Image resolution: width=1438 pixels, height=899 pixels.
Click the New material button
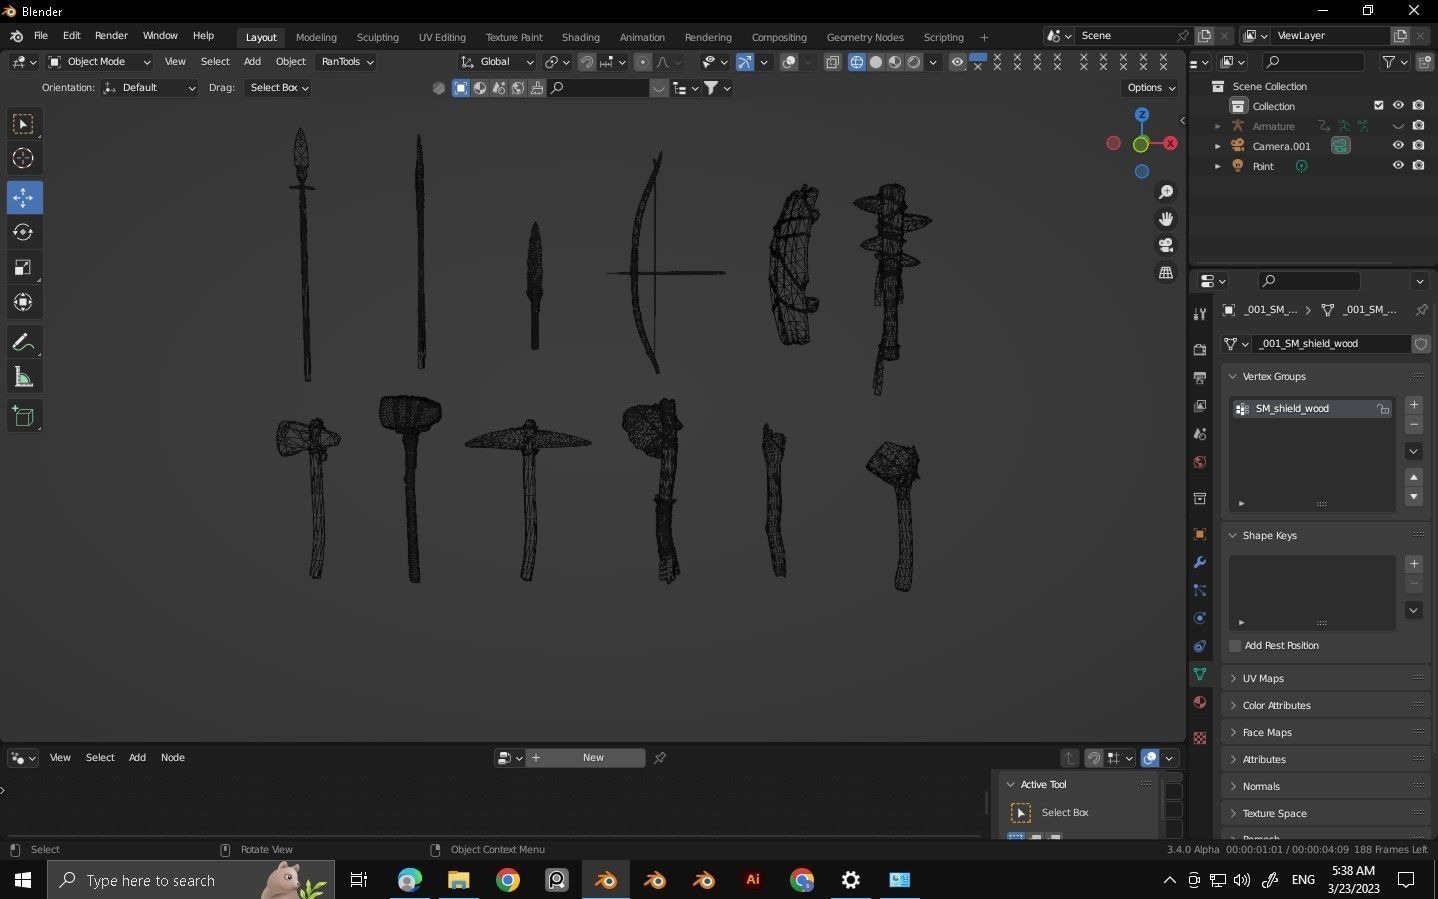coord(592,757)
